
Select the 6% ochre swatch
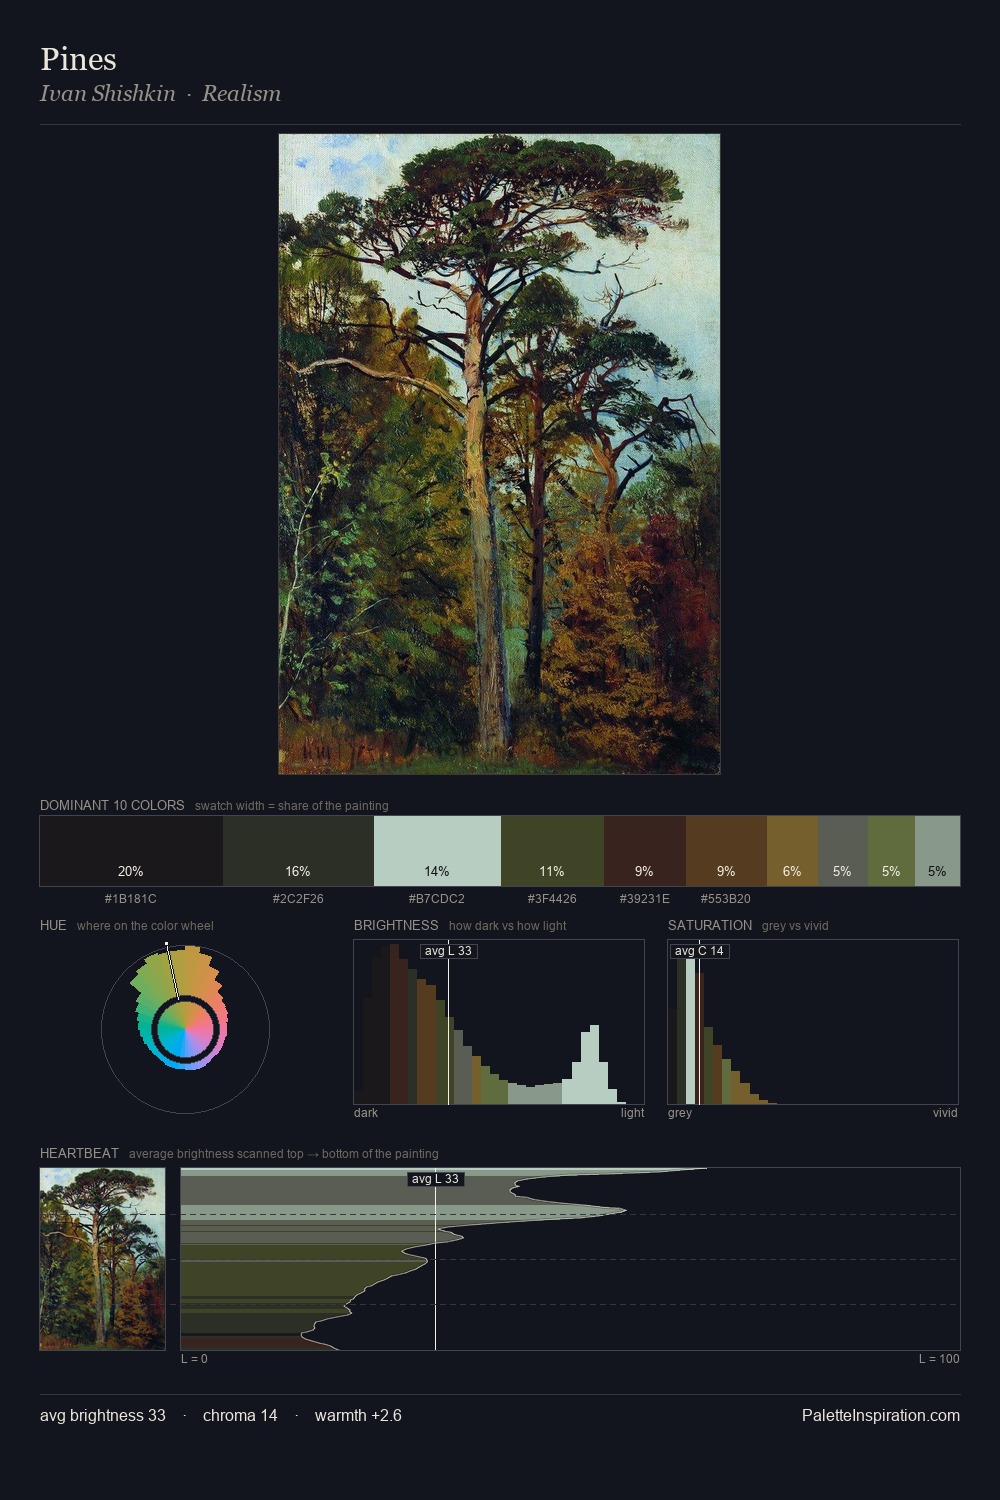point(792,851)
